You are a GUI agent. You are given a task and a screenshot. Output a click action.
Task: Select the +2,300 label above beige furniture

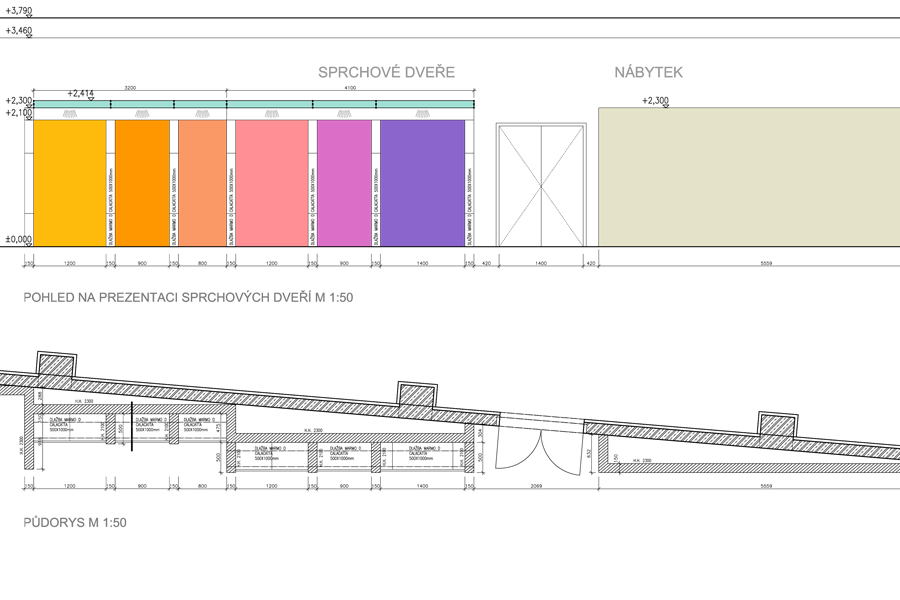coord(655,100)
